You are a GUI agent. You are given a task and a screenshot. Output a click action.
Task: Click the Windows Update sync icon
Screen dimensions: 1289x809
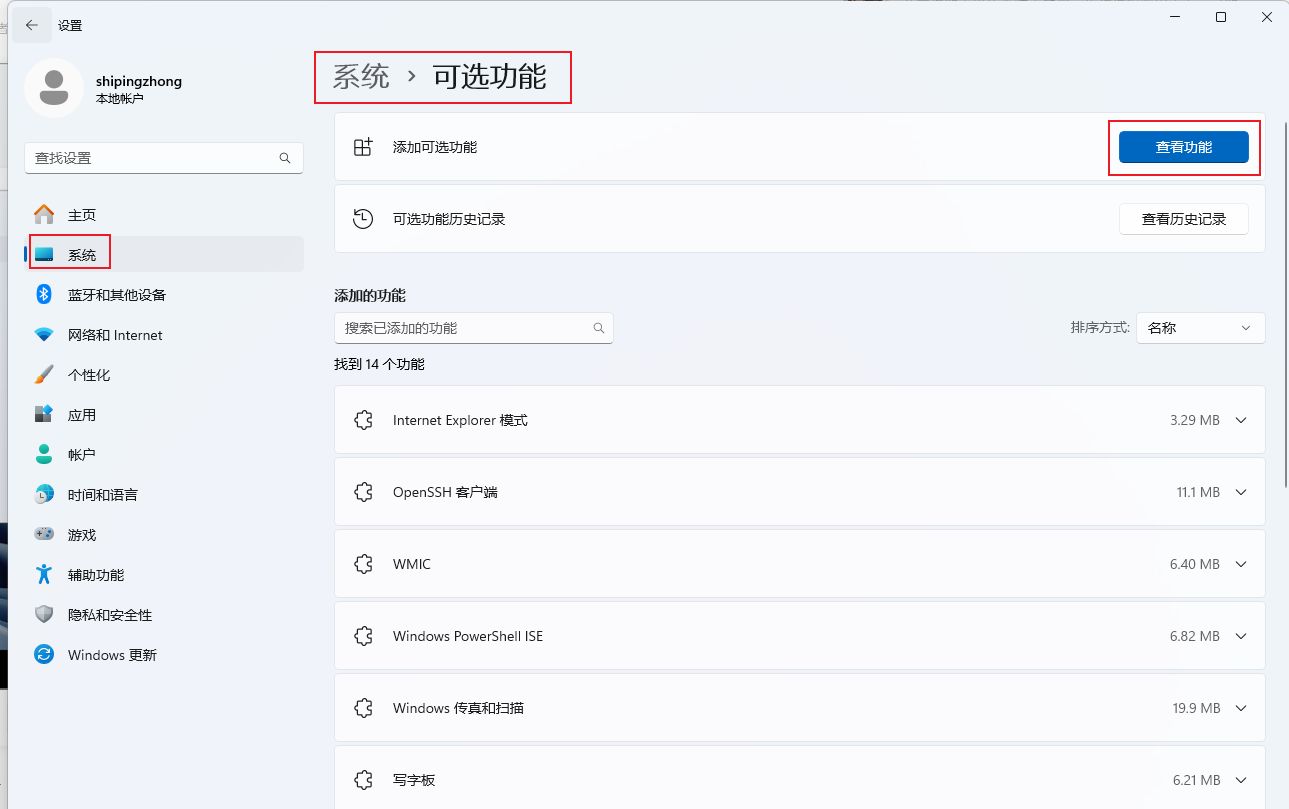44,655
